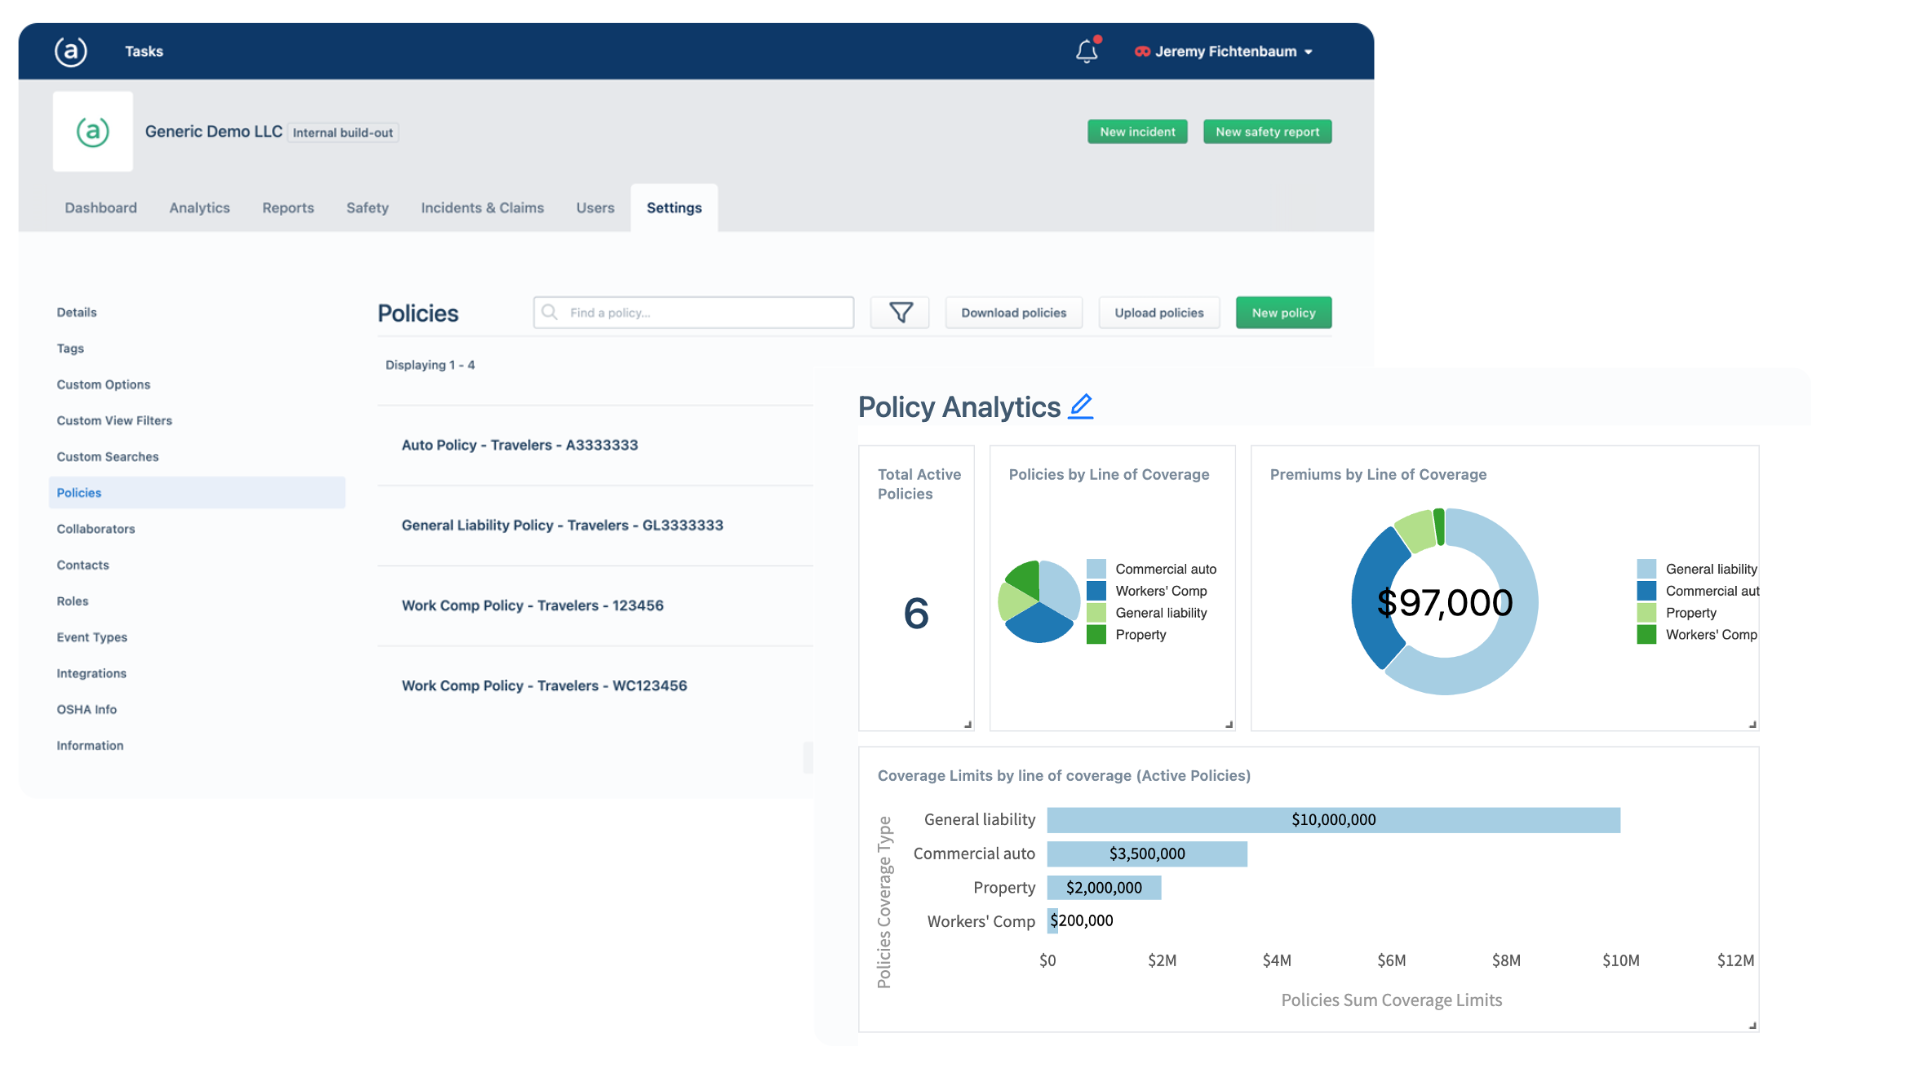Go to the Safety tab
The height and width of the screenshot is (1080, 1920).
tap(367, 208)
